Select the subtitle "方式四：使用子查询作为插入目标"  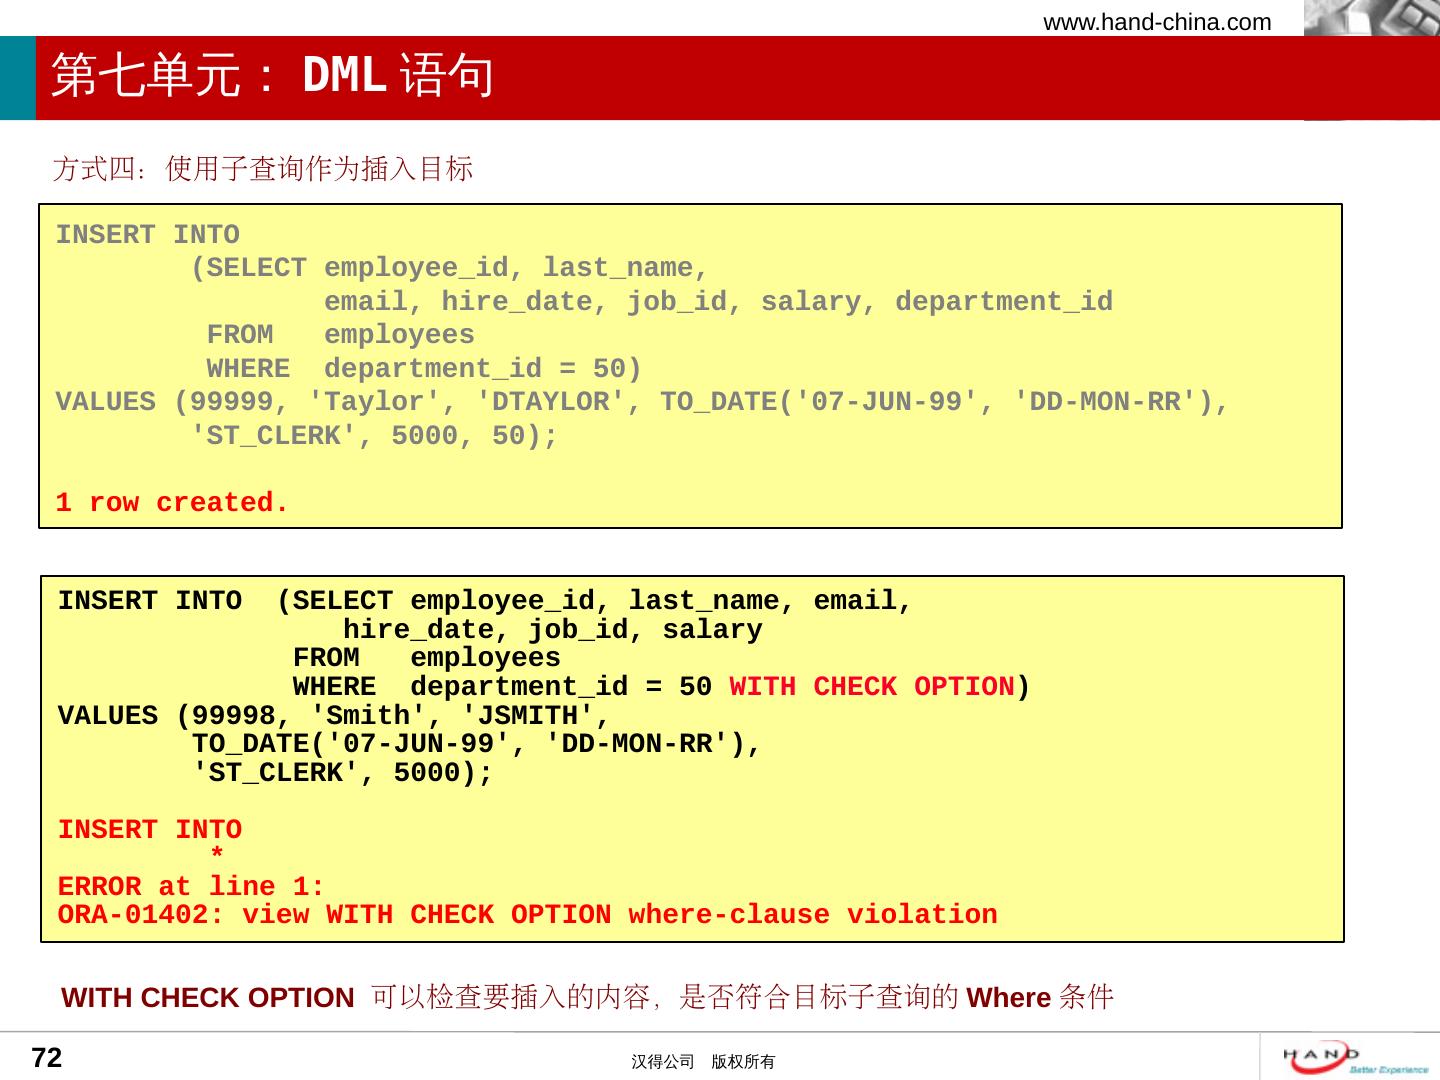[x=263, y=169]
